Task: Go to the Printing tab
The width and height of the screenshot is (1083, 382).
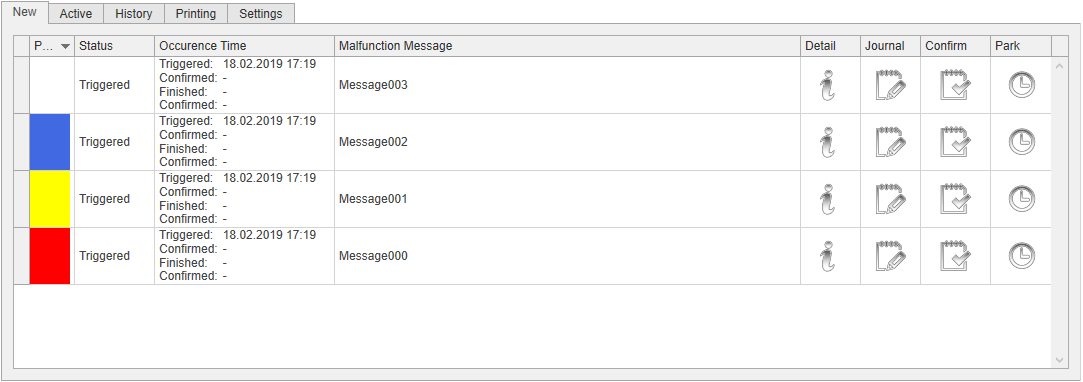Action: coord(195,14)
